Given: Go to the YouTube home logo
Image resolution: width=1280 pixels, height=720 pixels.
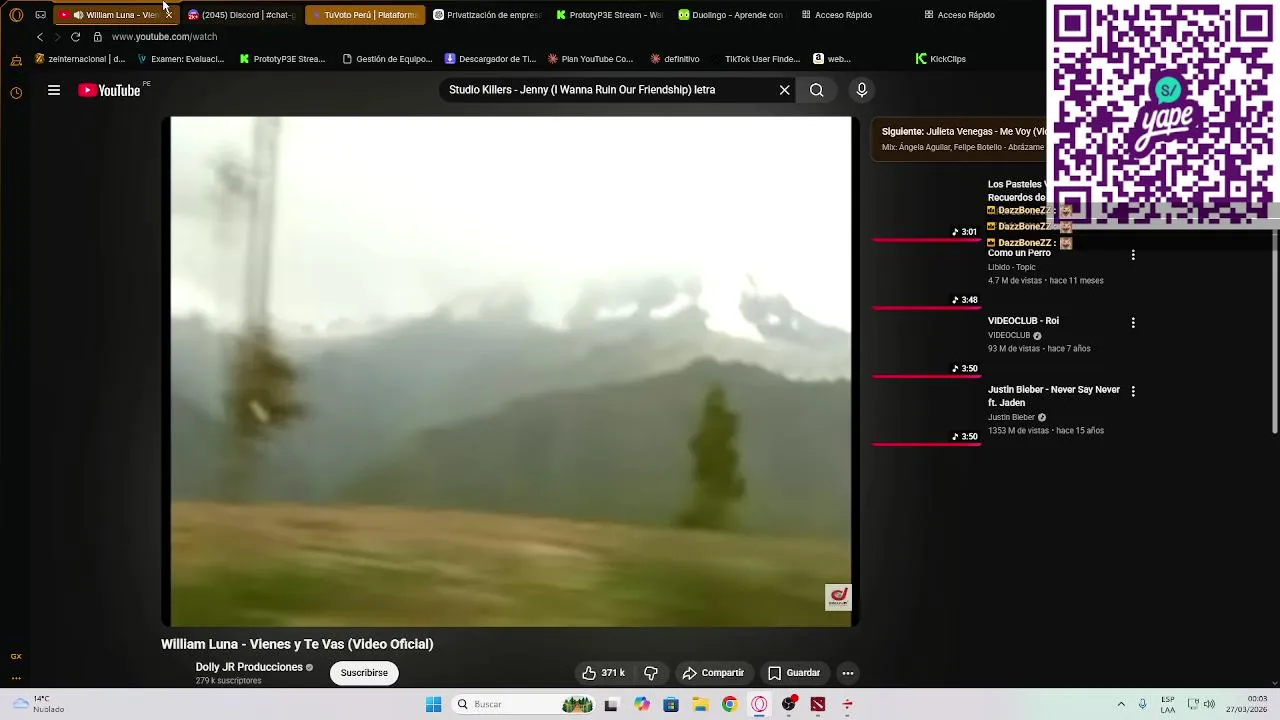Looking at the screenshot, I should 110,90.
